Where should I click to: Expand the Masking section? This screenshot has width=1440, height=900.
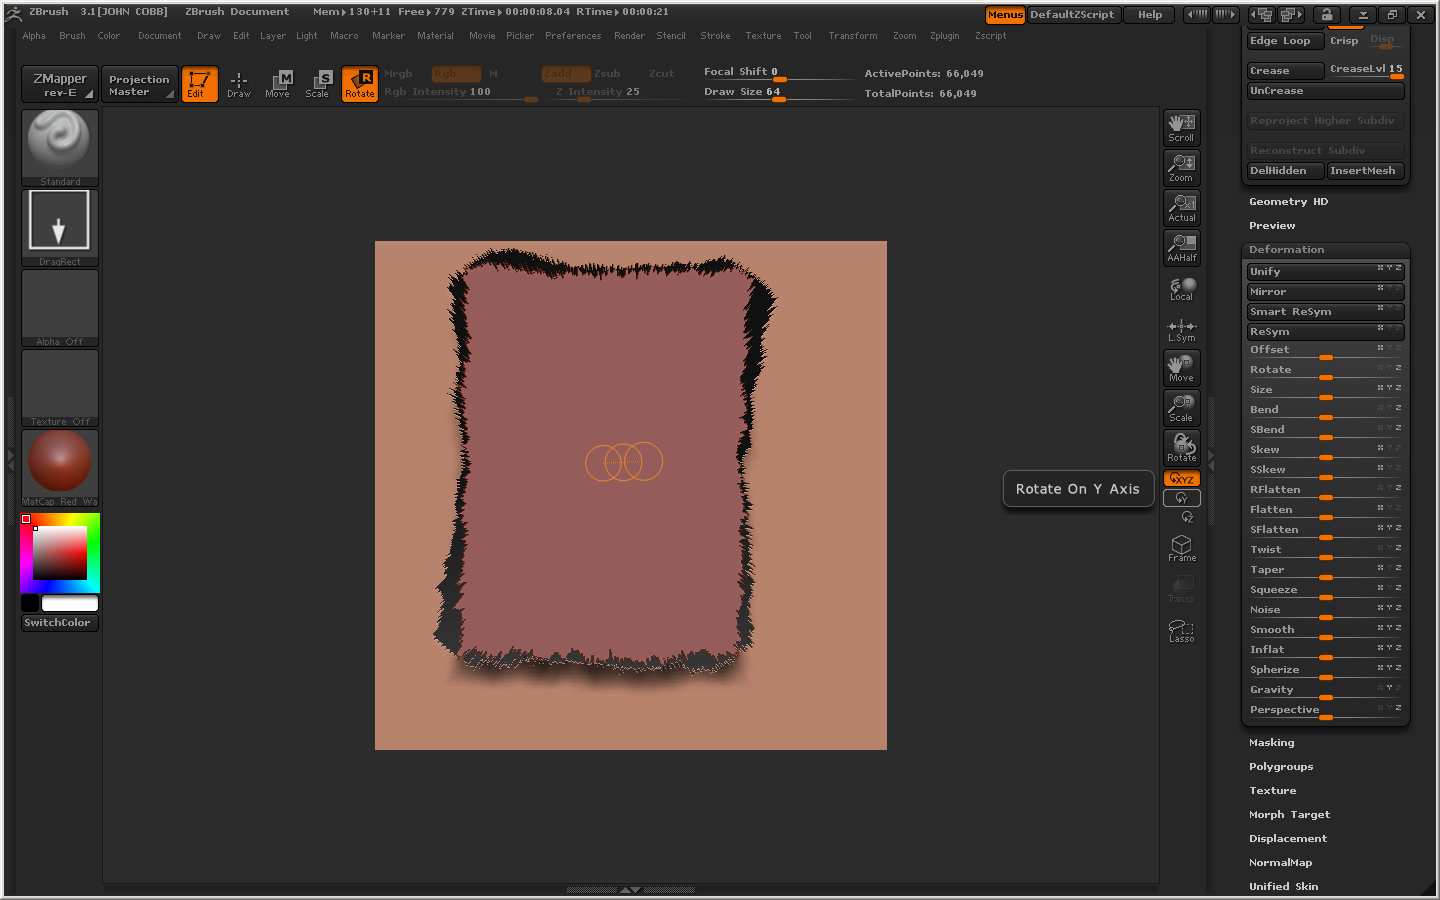1271,743
